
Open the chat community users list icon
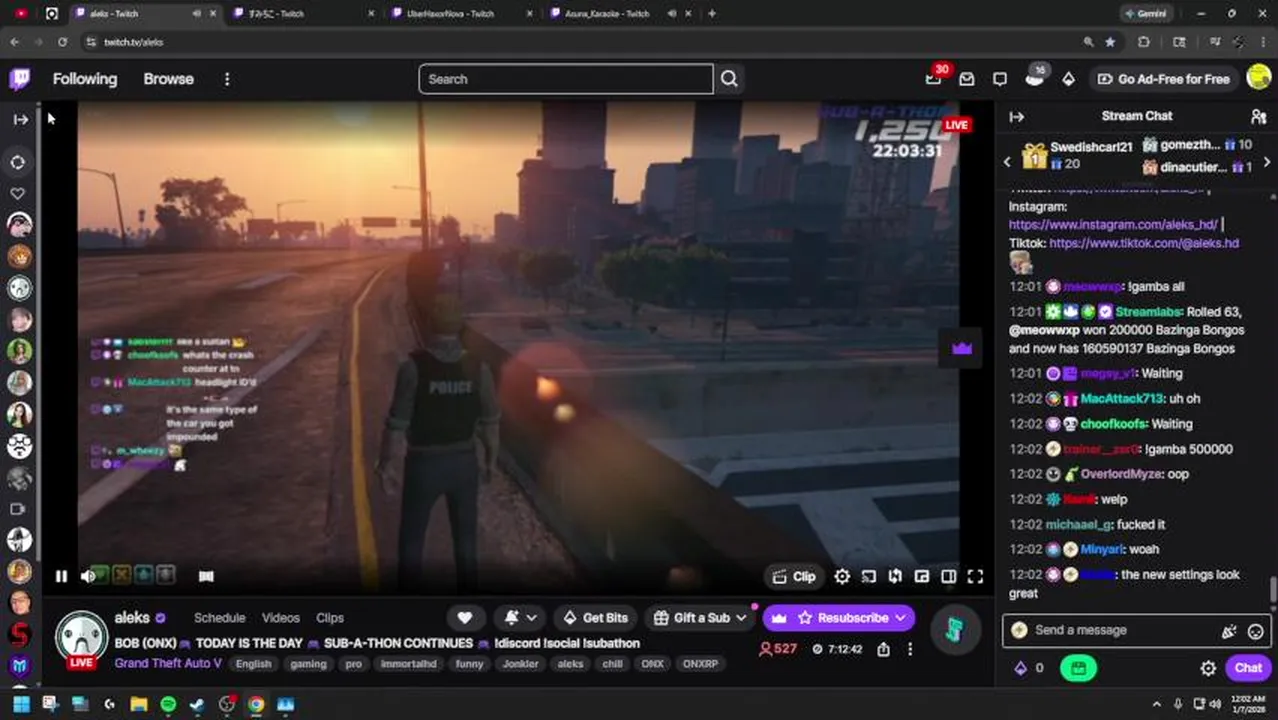pyautogui.click(x=1258, y=117)
